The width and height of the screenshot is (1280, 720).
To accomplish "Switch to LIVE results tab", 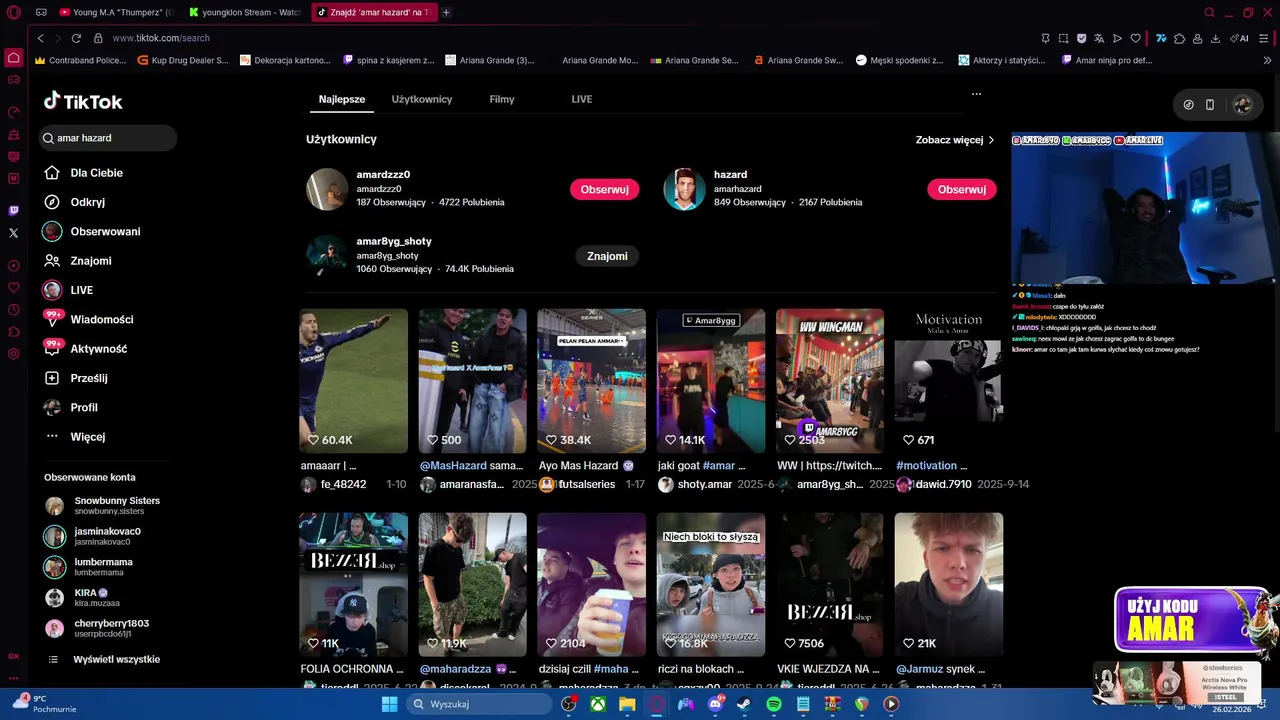I will [x=582, y=99].
